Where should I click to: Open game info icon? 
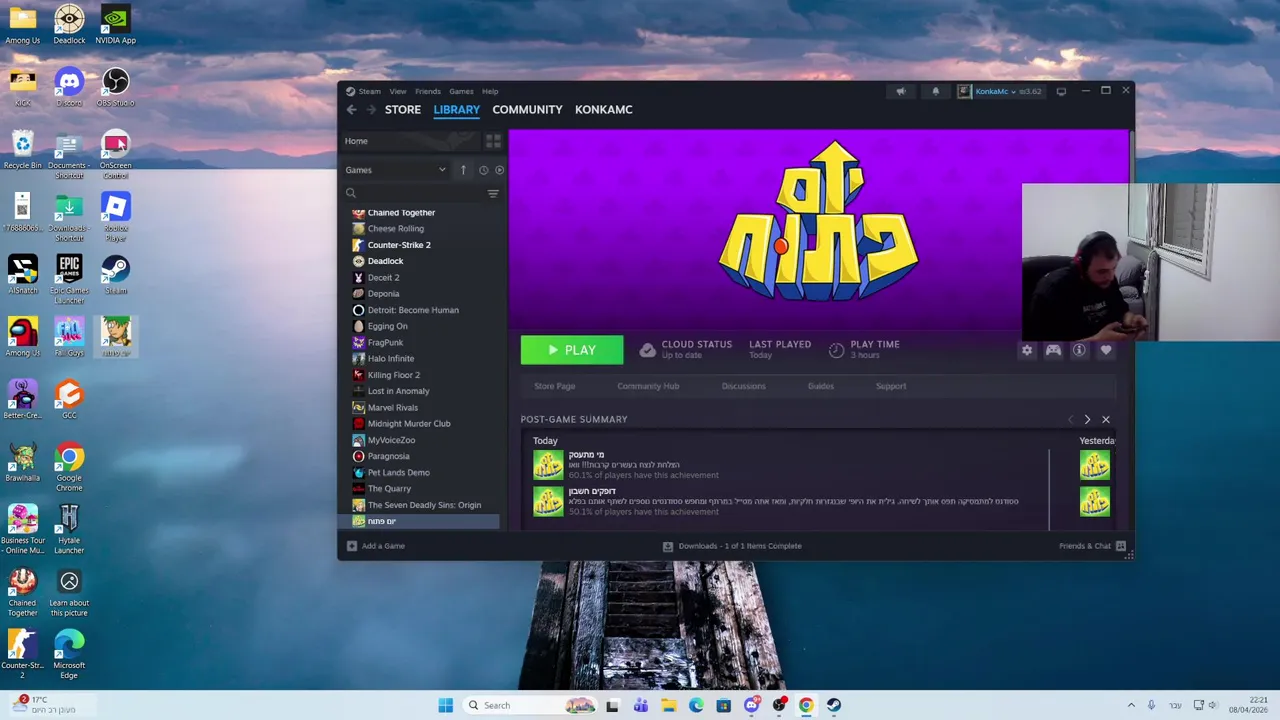[1079, 350]
